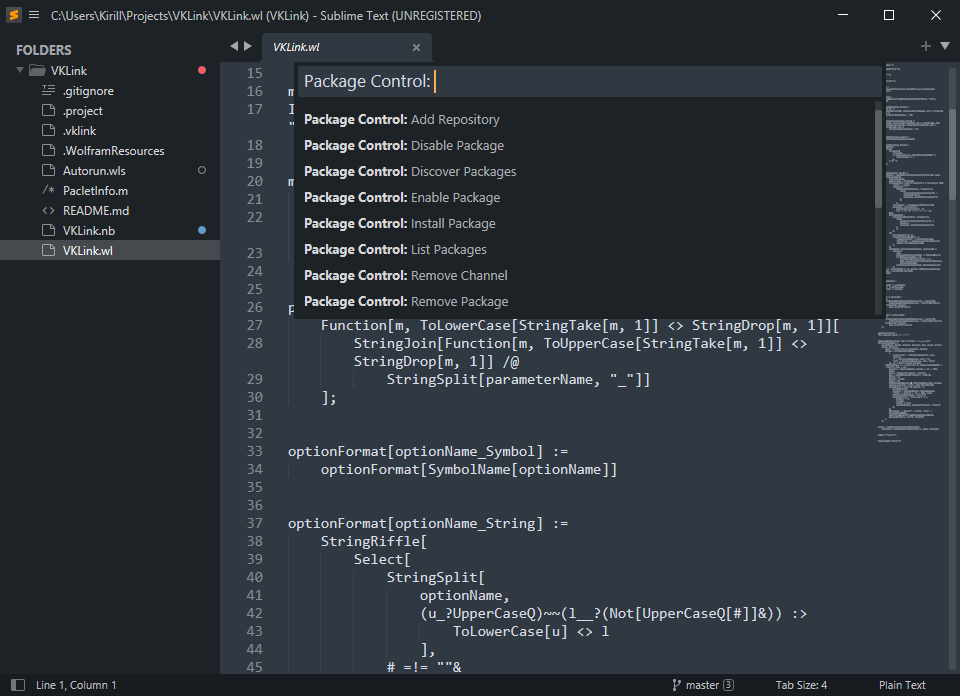Image resolution: width=960 pixels, height=696 pixels.
Task: Click line number 33 in the gutter
Action: tap(255, 451)
